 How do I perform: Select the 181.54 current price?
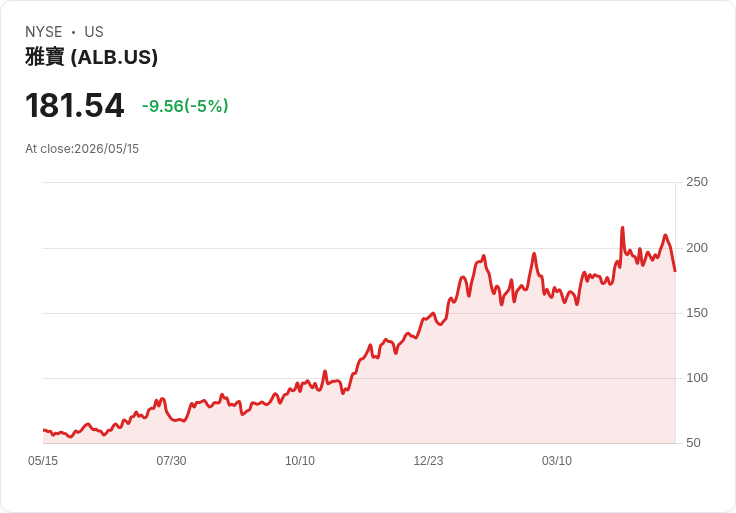point(75,106)
